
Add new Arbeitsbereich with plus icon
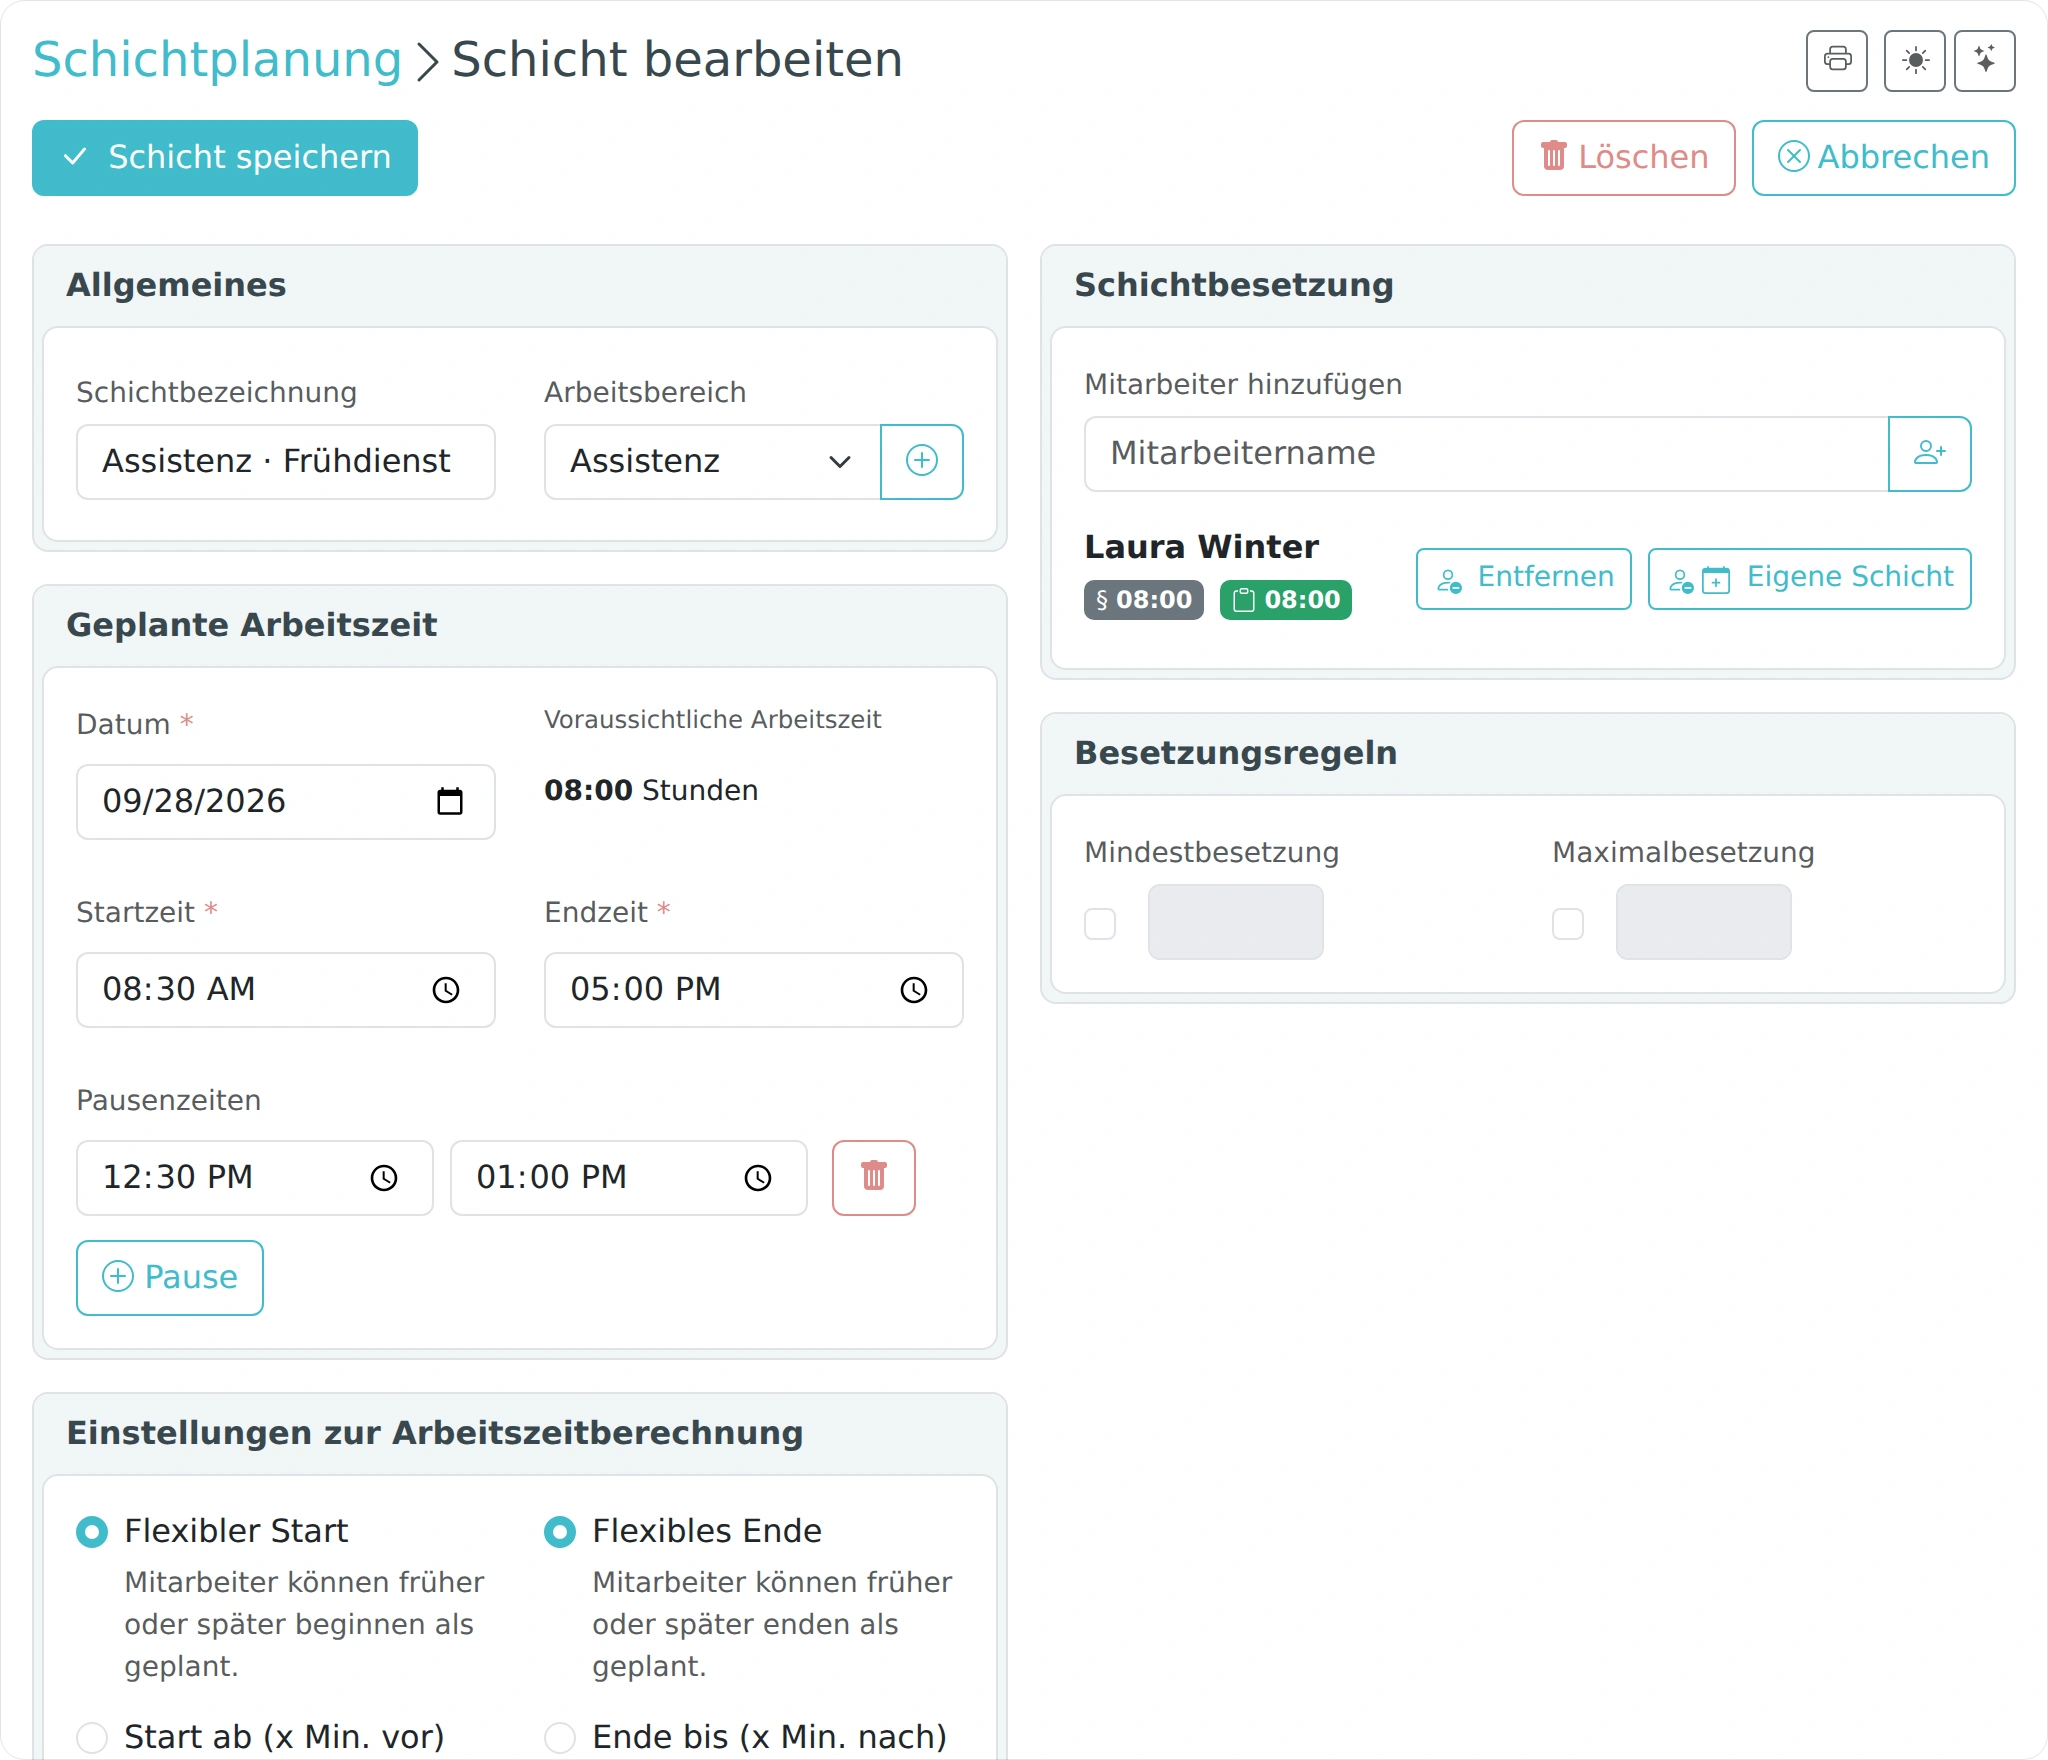921,461
